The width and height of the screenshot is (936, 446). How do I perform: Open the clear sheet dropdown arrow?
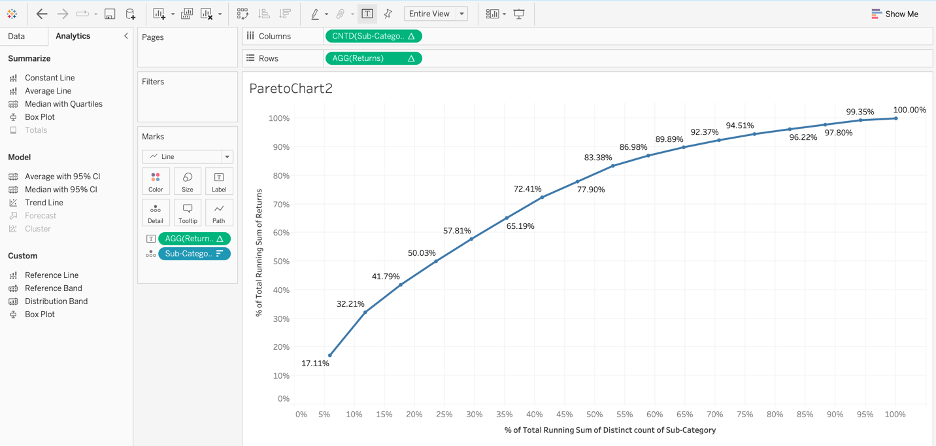[220, 14]
